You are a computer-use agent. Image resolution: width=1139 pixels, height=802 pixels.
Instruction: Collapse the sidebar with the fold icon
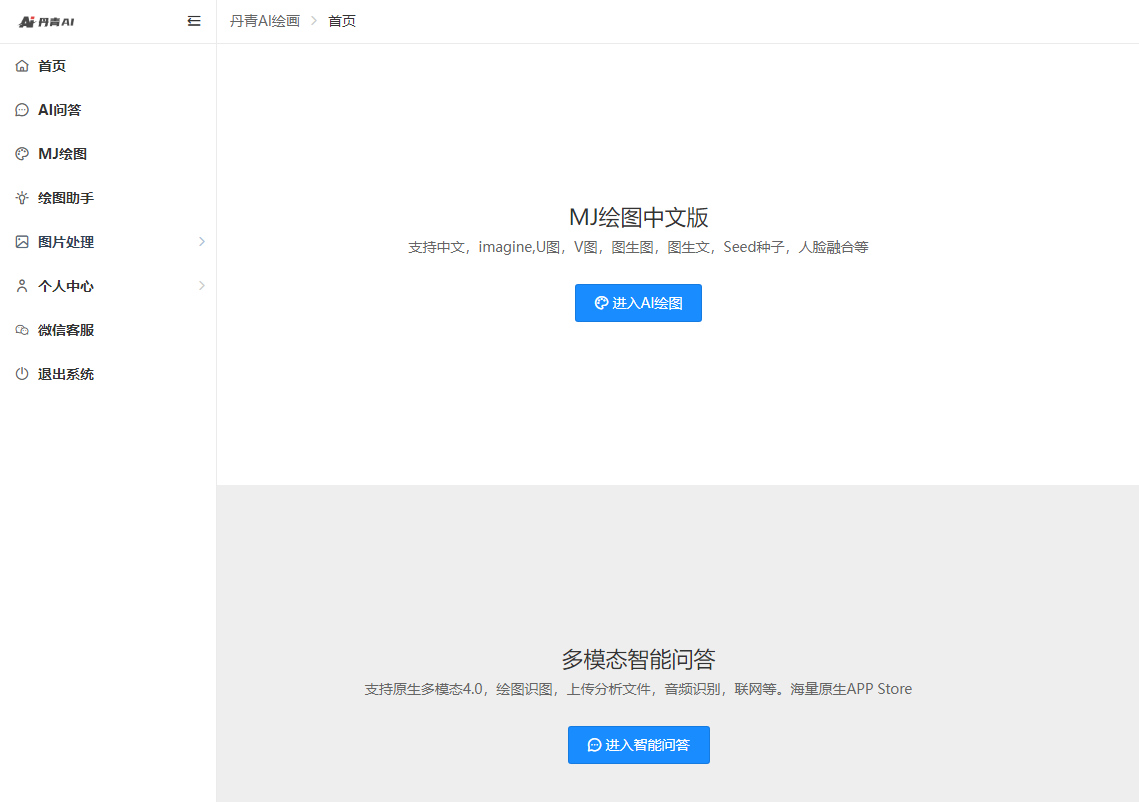click(194, 21)
